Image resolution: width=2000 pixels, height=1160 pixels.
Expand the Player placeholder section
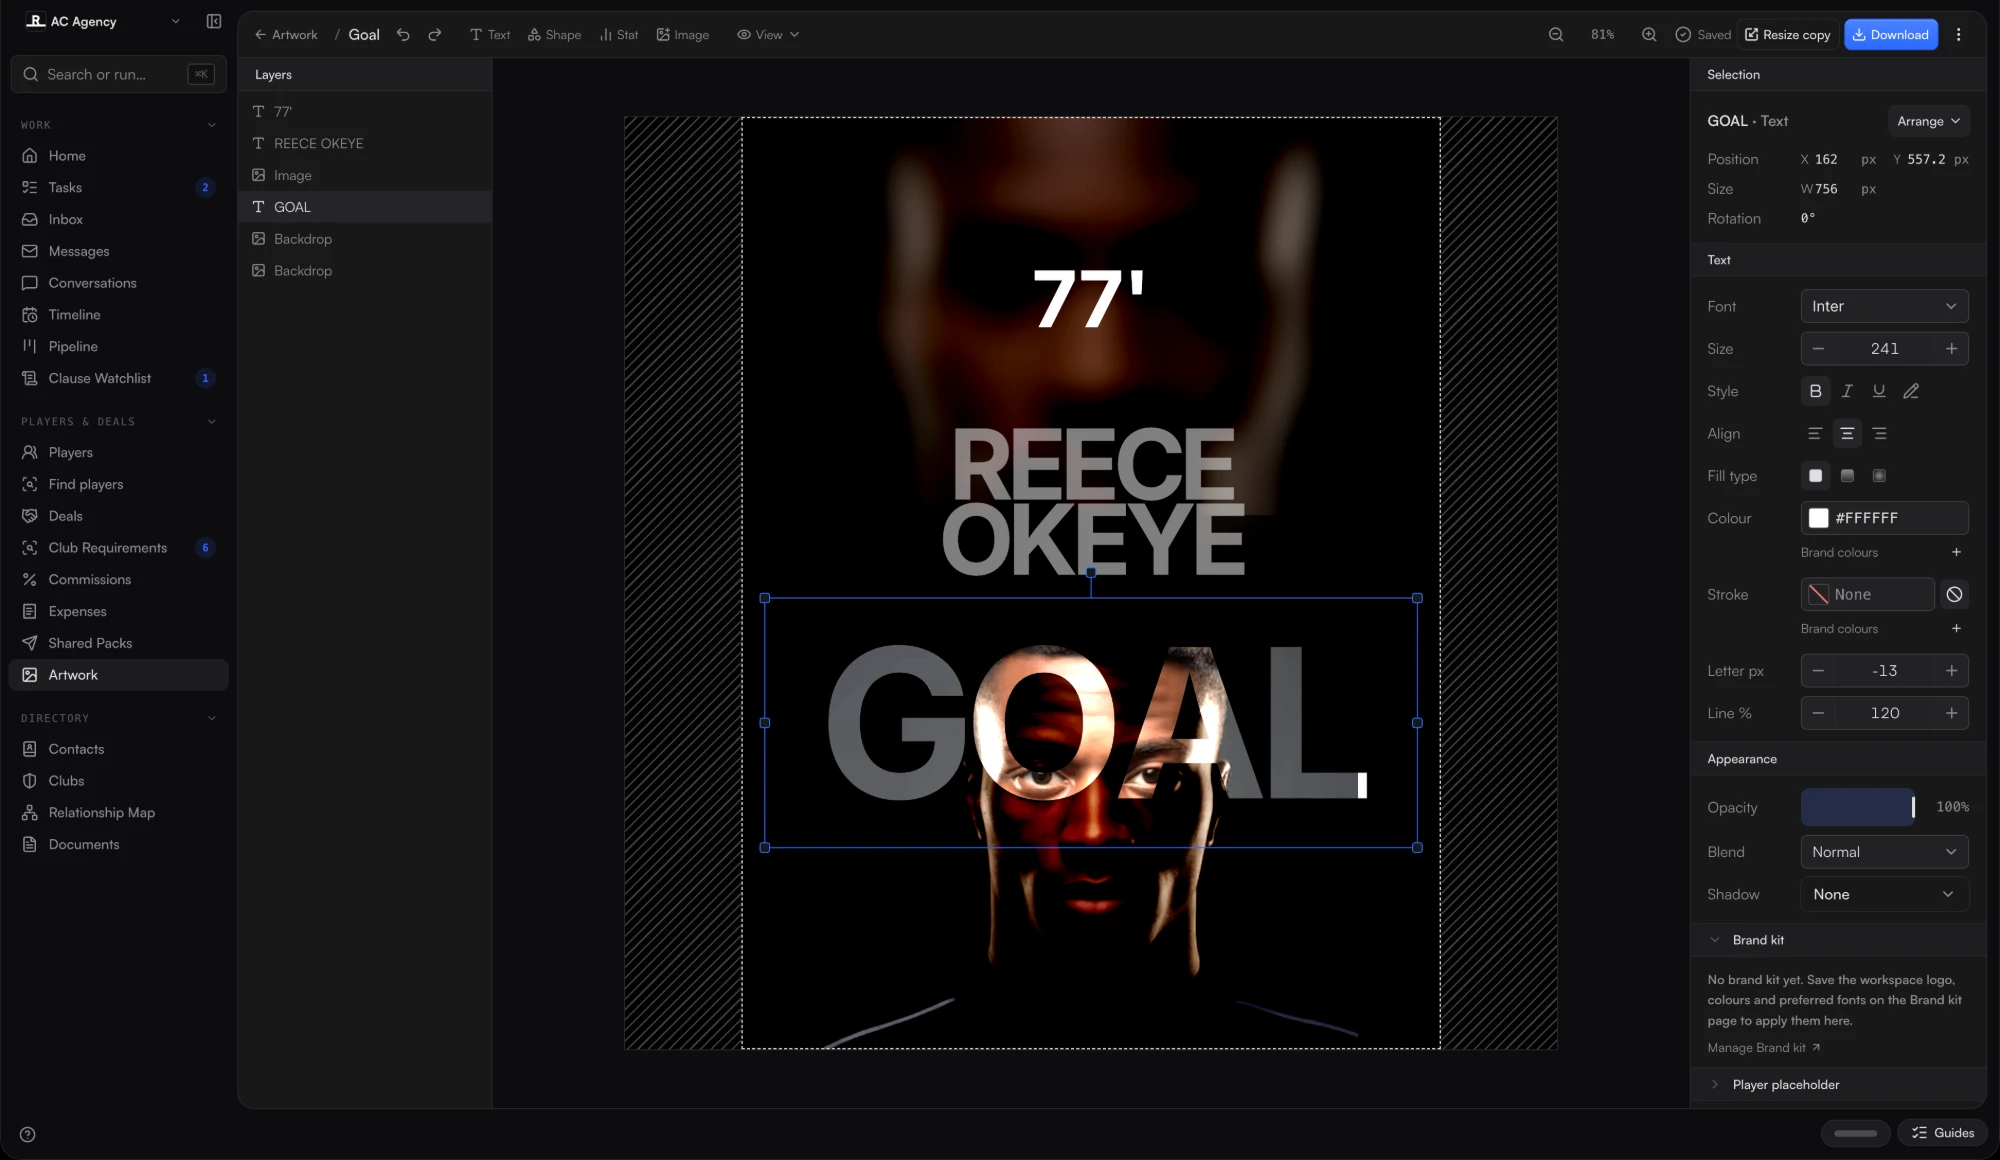[x=1838, y=1084]
